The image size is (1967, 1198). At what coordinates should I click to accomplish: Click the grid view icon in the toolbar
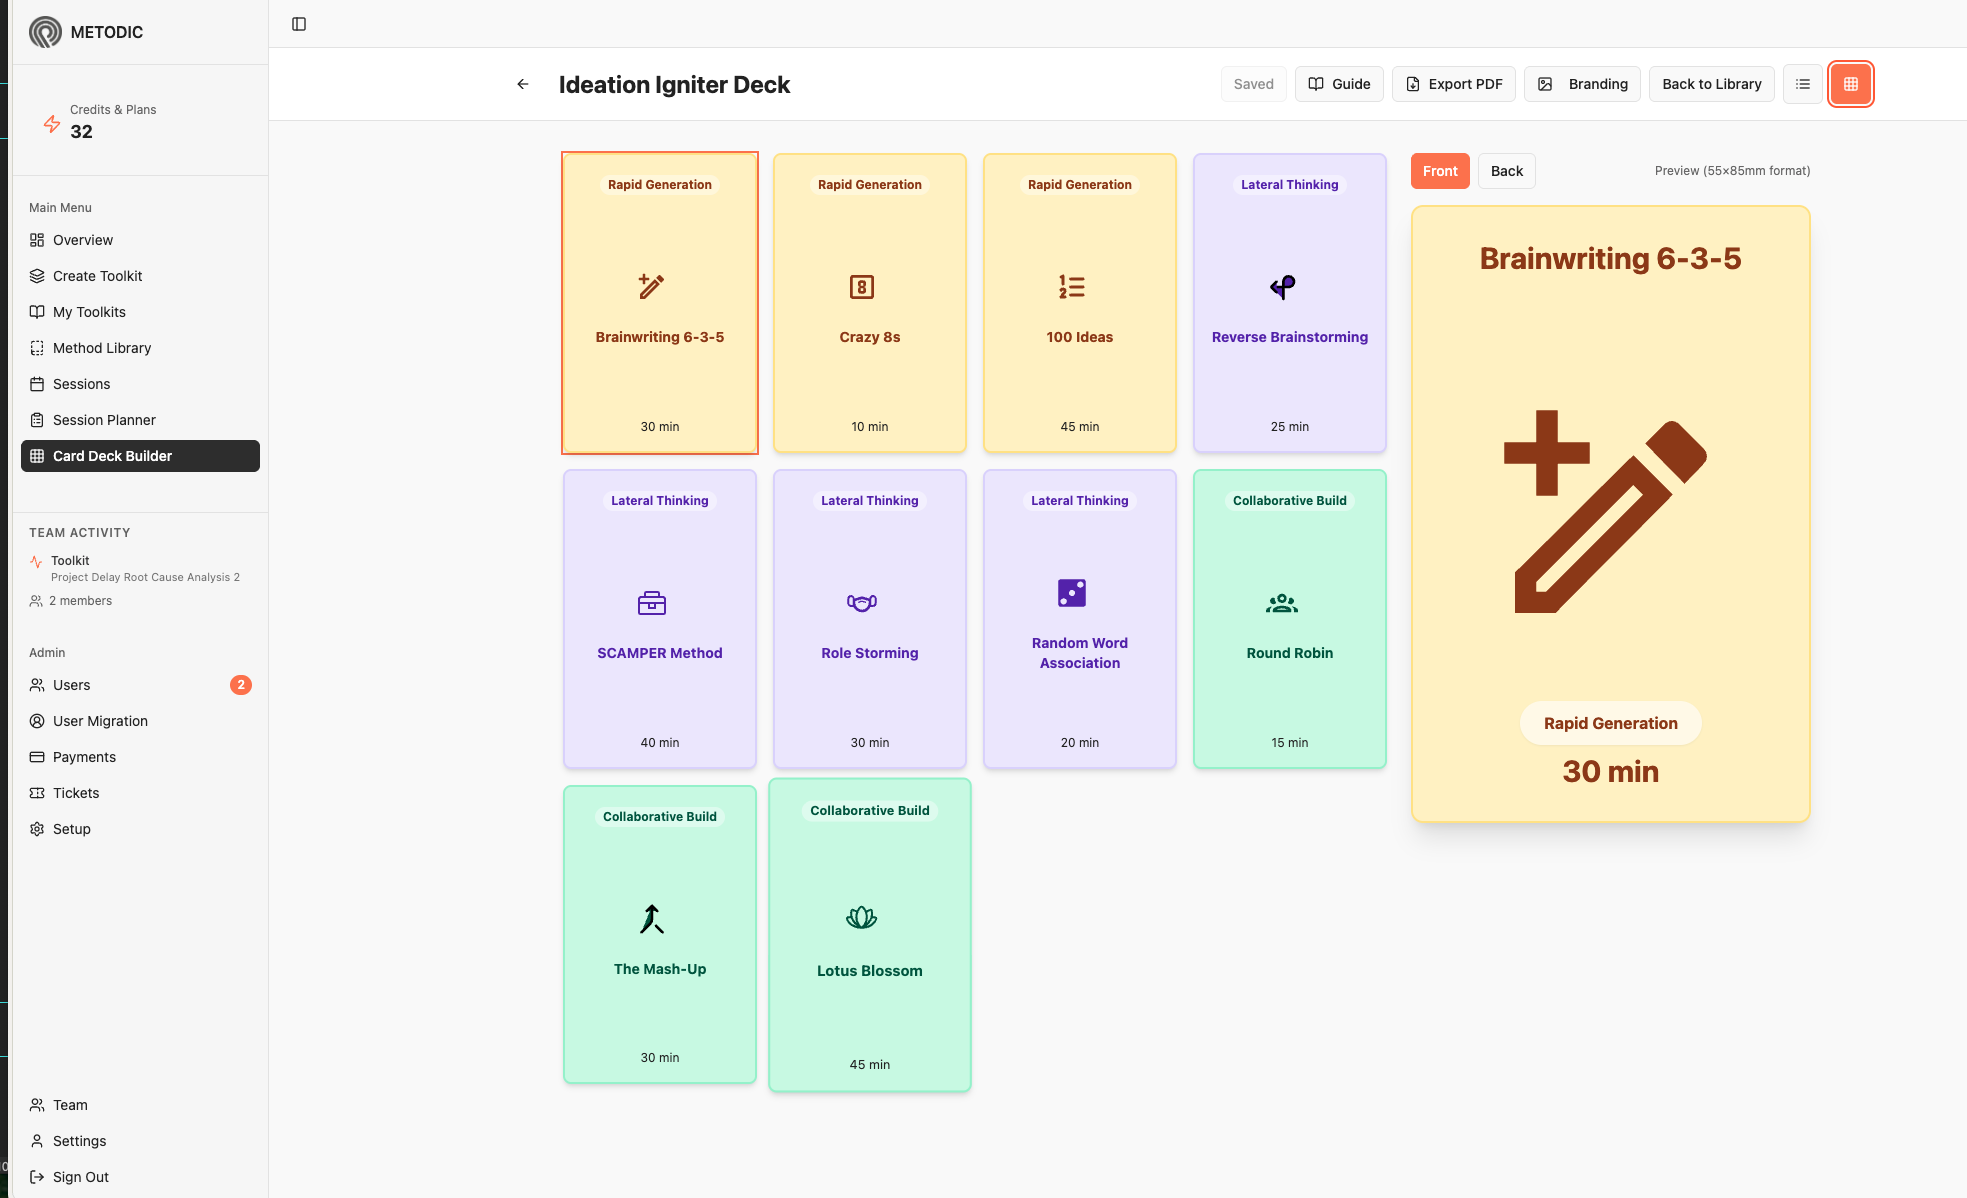pos(1850,84)
